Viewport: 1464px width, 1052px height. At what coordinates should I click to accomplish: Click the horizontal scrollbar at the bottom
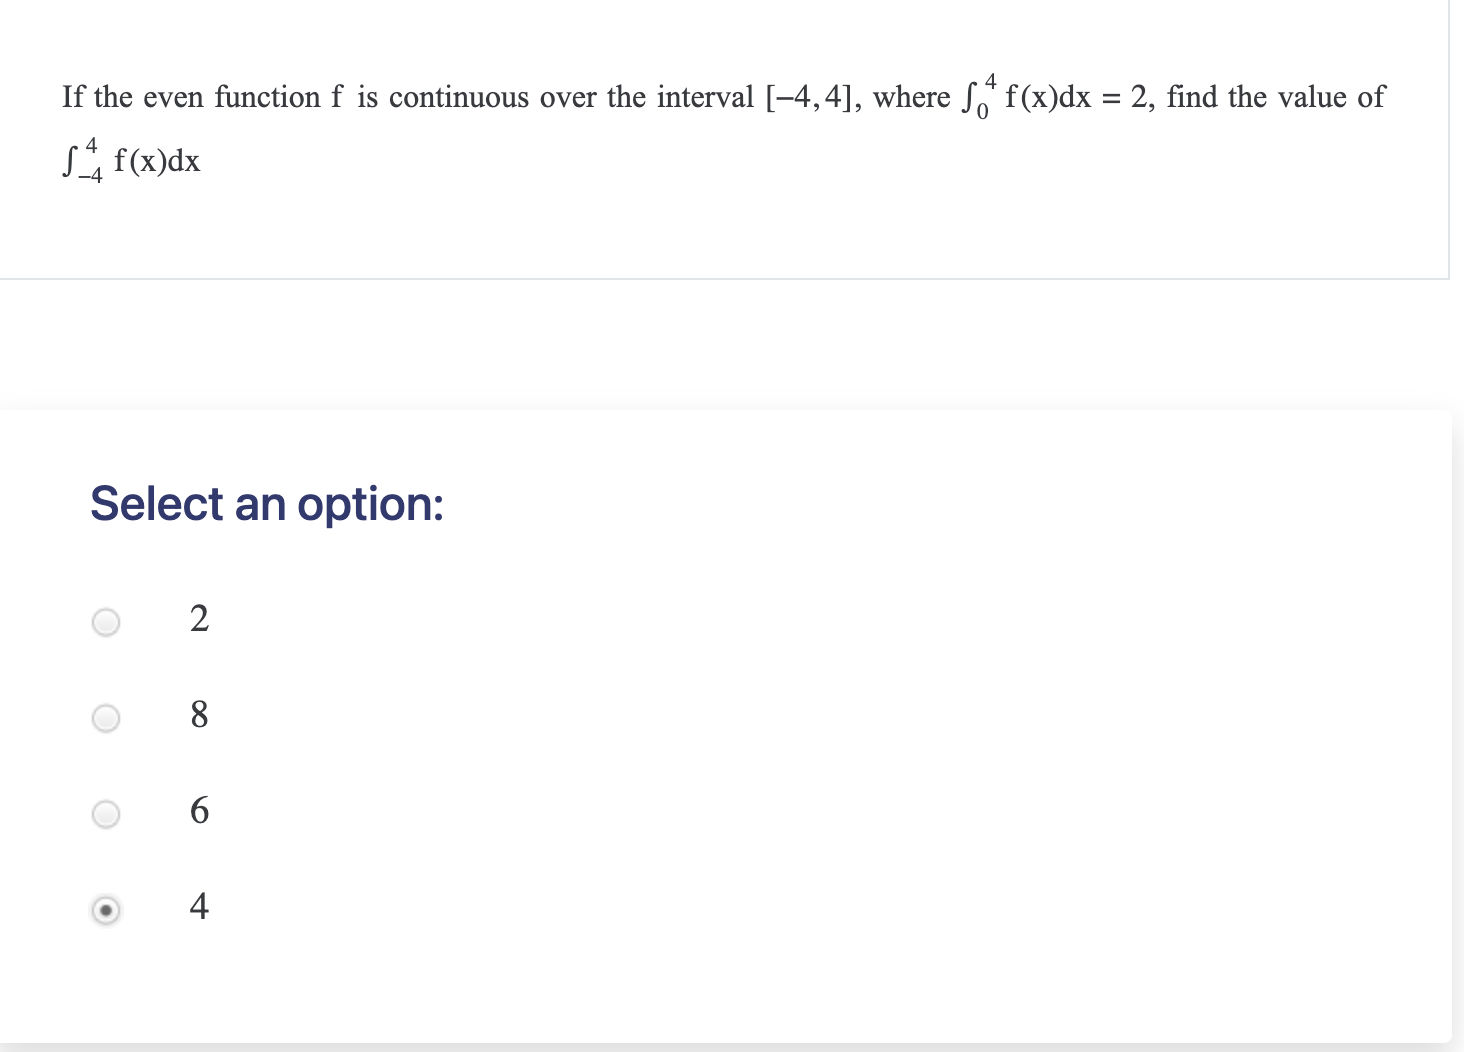coord(700,1047)
